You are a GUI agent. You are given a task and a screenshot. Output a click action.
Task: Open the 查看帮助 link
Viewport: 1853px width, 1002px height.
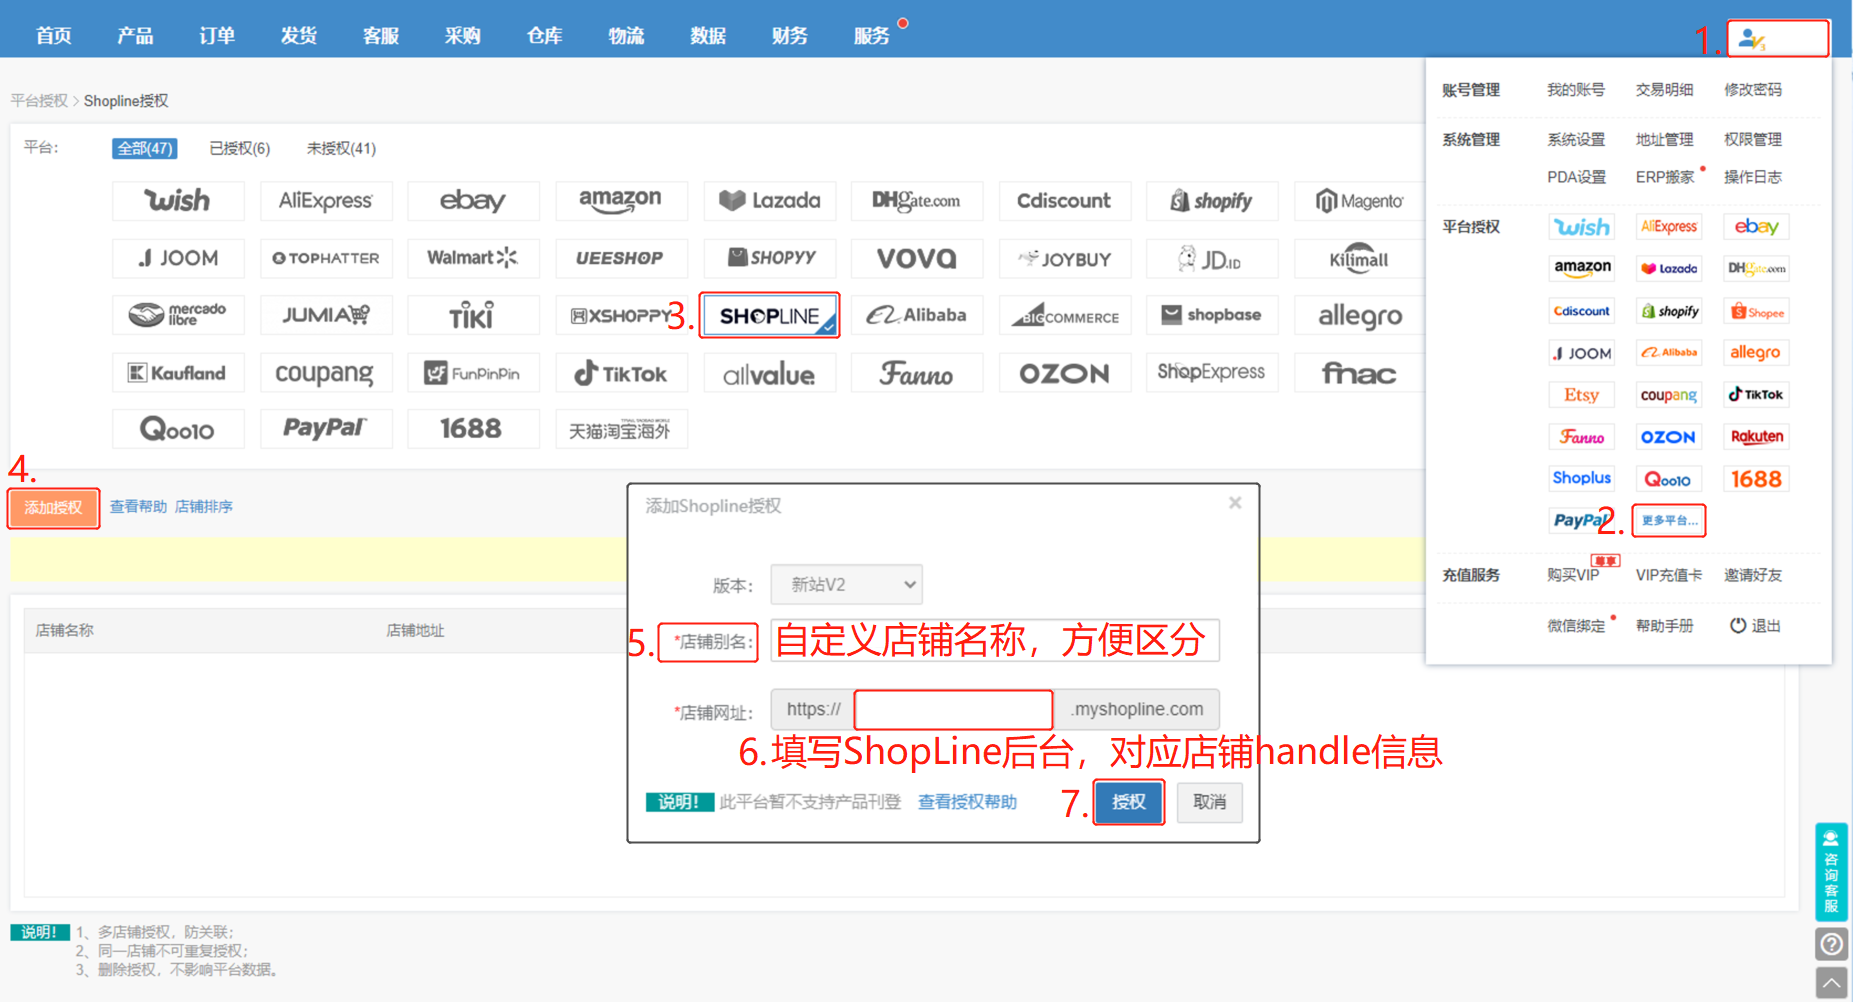coord(138,507)
